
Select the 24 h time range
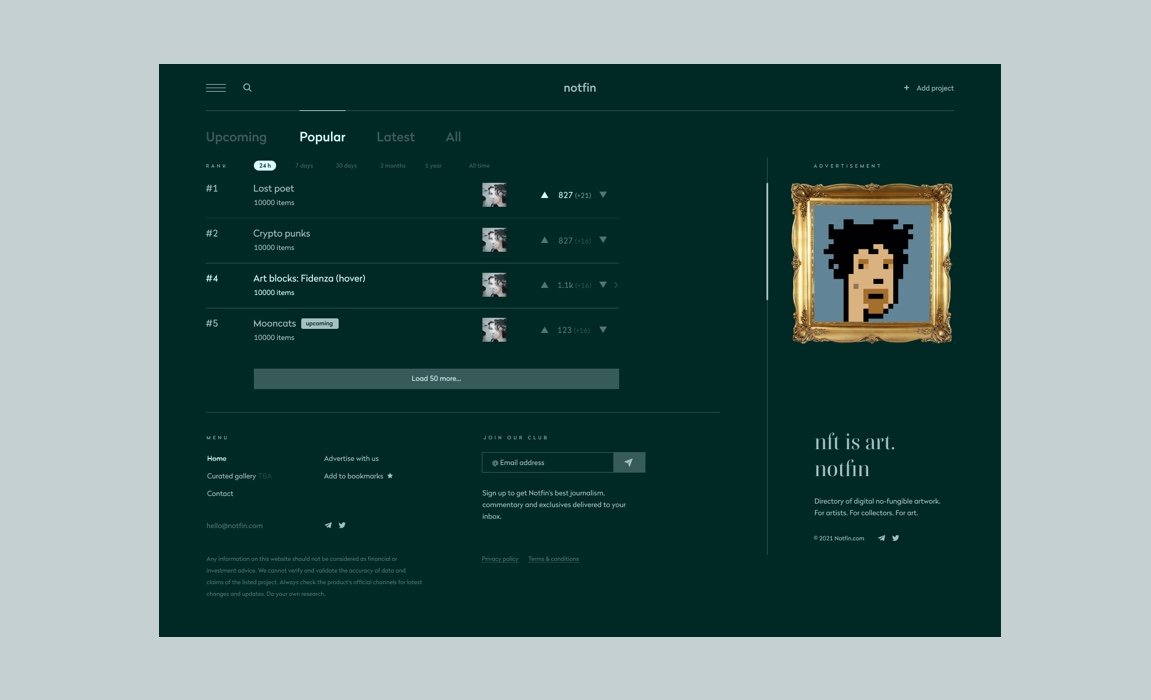[264, 166]
